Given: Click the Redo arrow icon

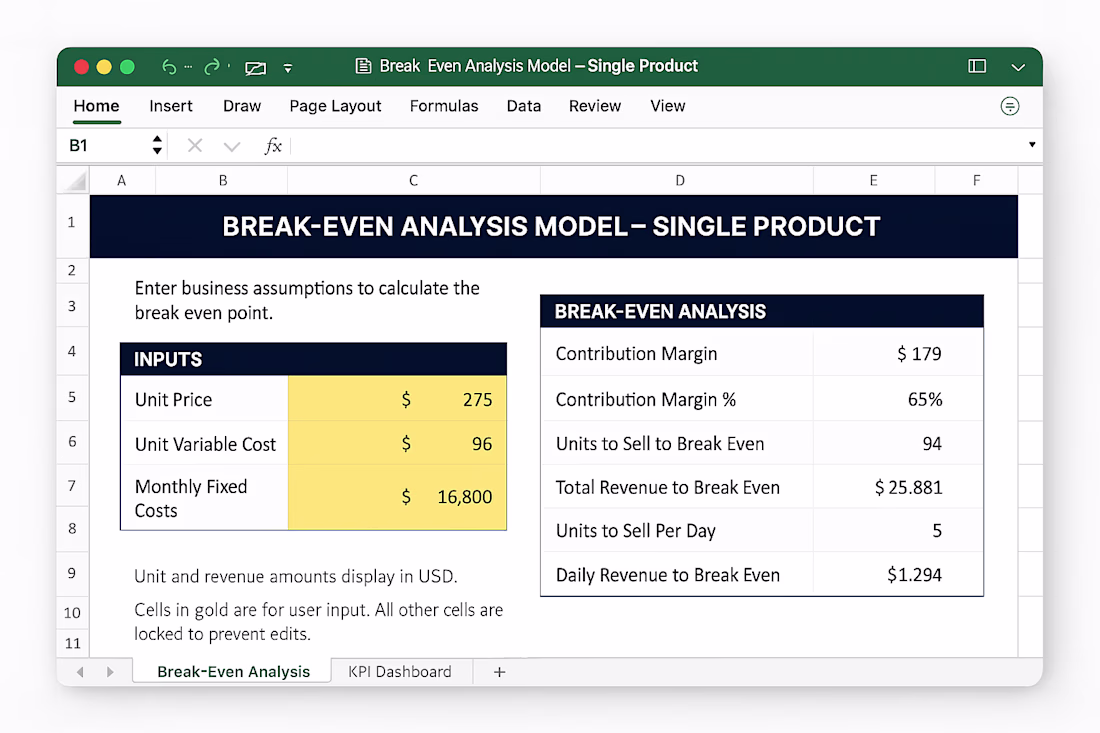Looking at the screenshot, I should tap(211, 67).
